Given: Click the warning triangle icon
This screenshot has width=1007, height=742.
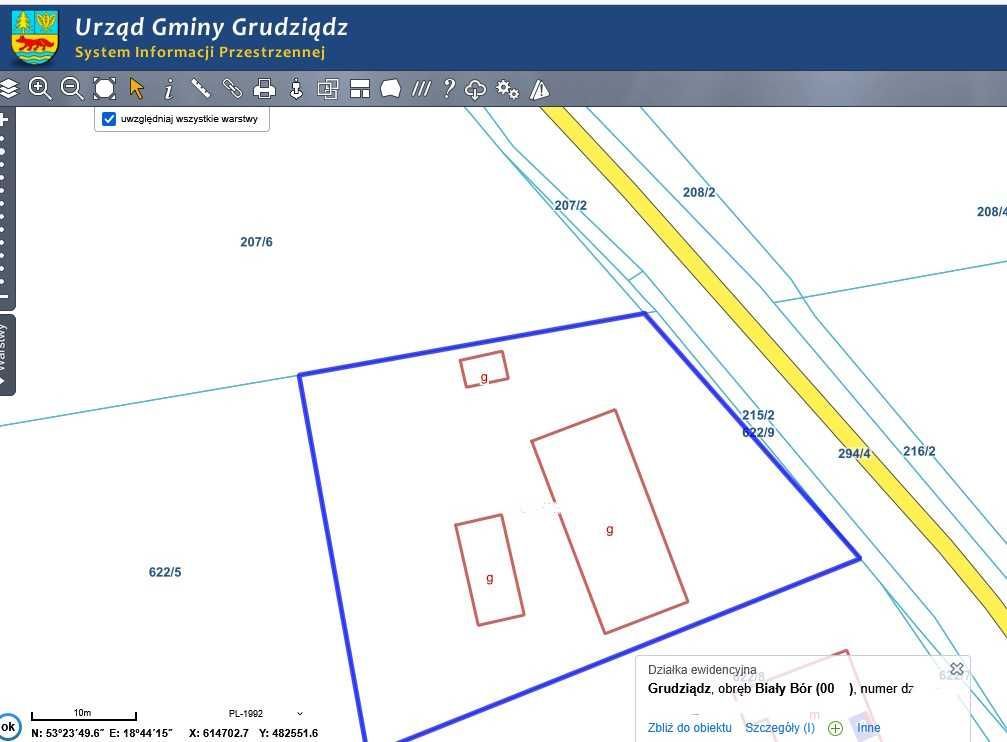Looking at the screenshot, I should [x=539, y=89].
